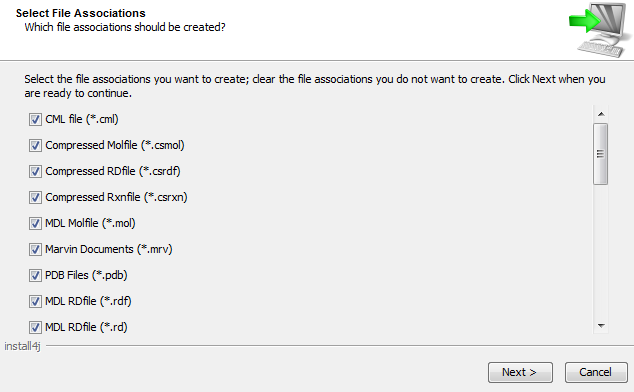Image resolution: width=634 pixels, height=392 pixels.
Task: Uncheck the MDL RDfile (*.rdf) checkbox
Action: (x=35, y=301)
